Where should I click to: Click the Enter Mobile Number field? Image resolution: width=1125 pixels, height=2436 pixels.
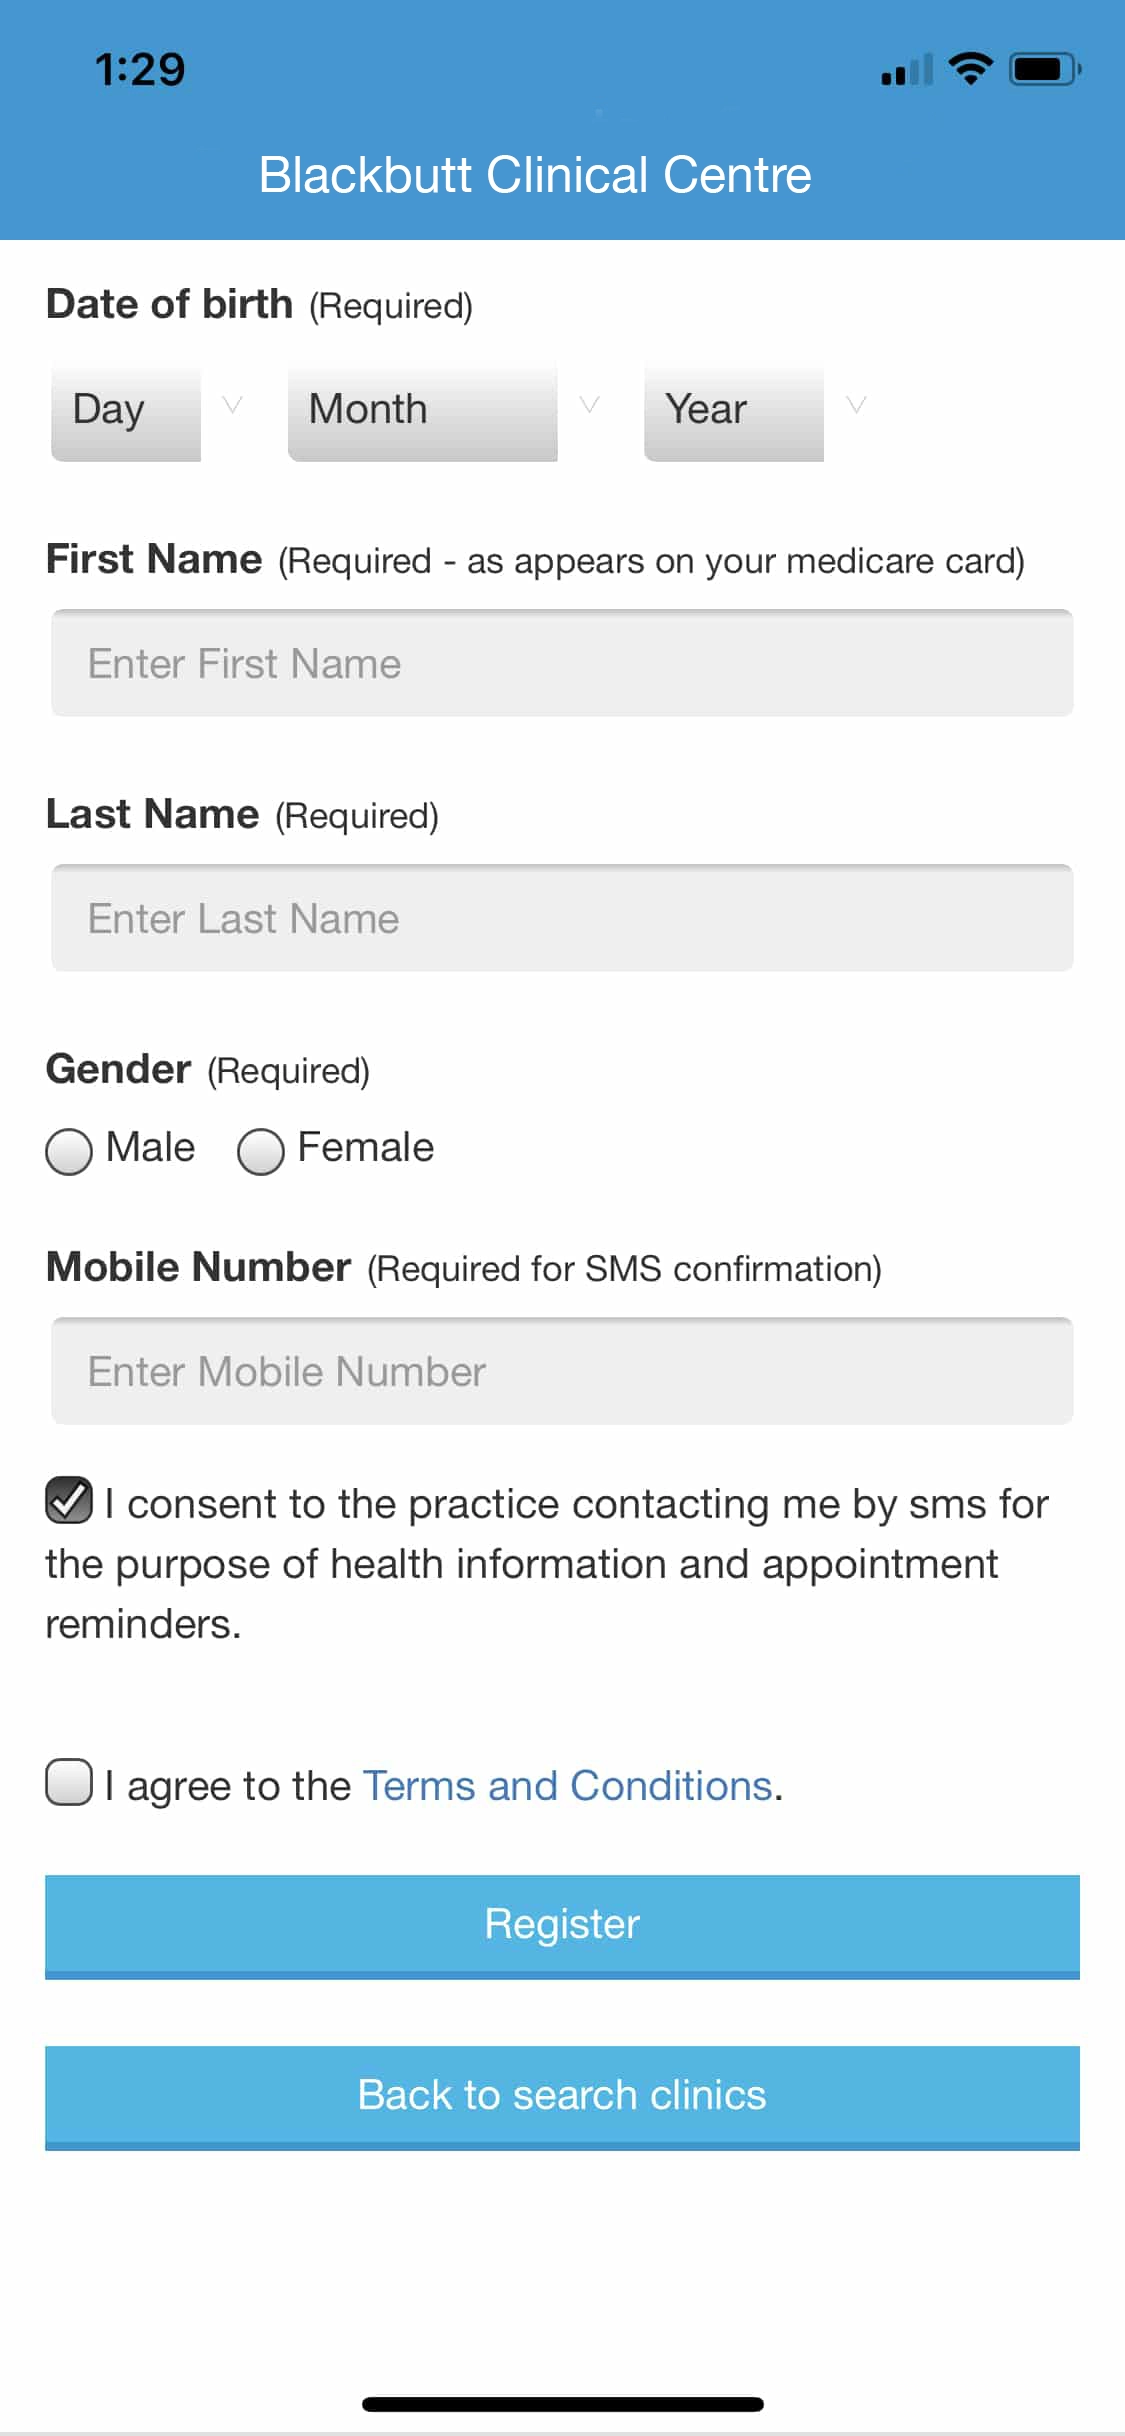pos(562,1371)
